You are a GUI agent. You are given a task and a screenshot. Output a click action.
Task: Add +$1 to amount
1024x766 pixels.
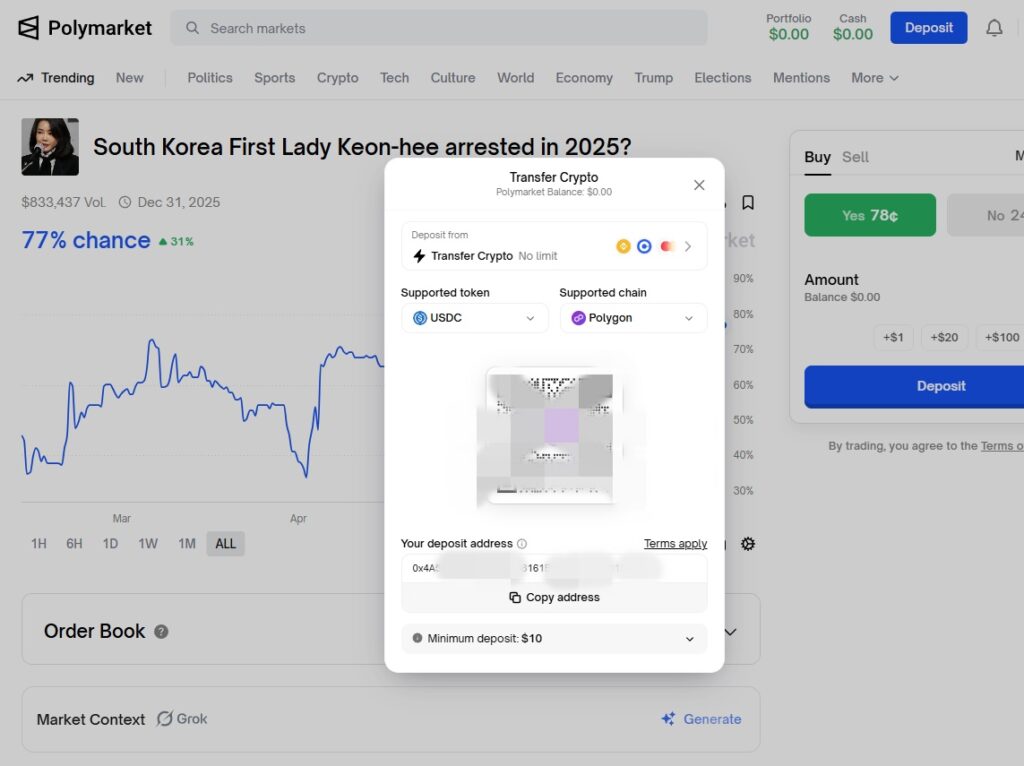(x=893, y=337)
